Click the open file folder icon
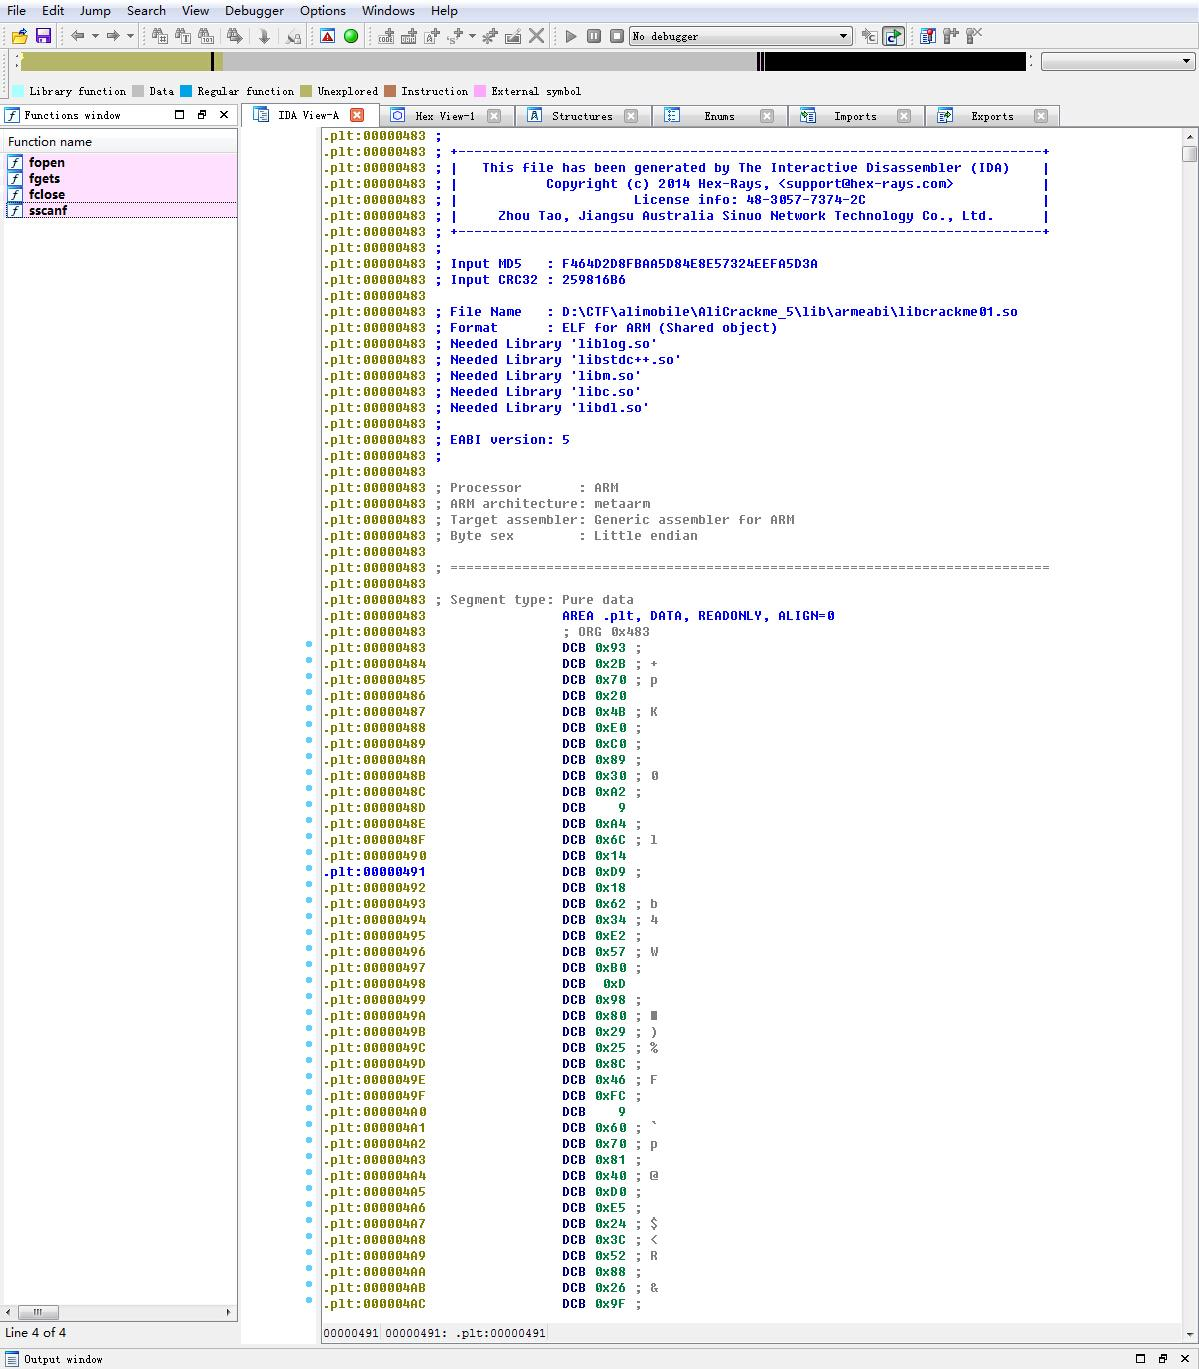Screen dimensions: 1199x1369 [19, 36]
